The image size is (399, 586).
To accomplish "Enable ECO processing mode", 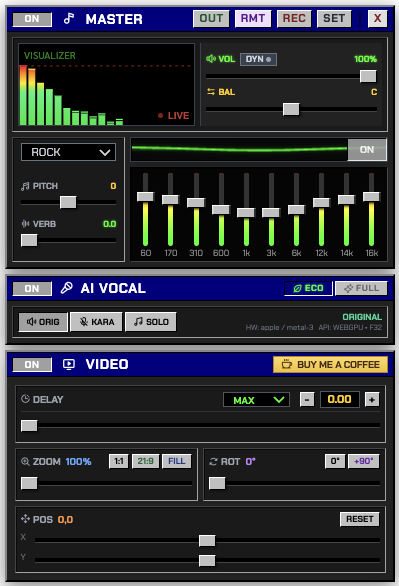I will 308,288.
